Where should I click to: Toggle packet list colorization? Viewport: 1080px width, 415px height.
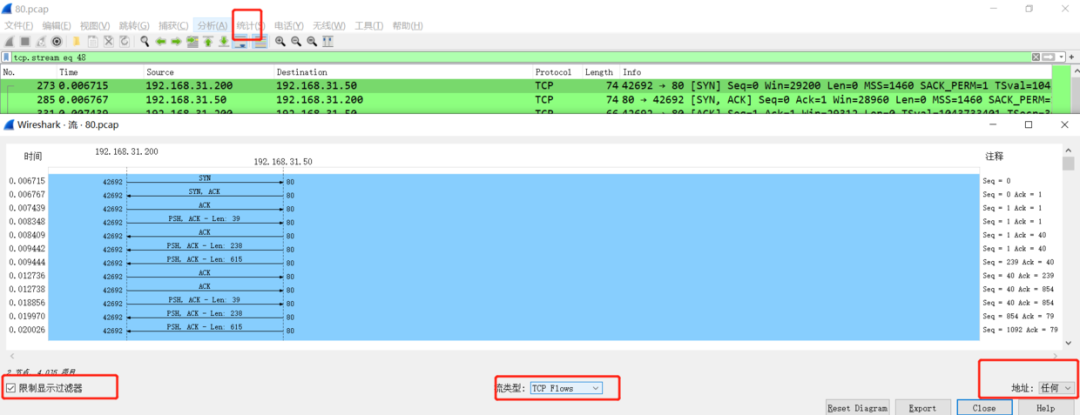click(x=260, y=41)
